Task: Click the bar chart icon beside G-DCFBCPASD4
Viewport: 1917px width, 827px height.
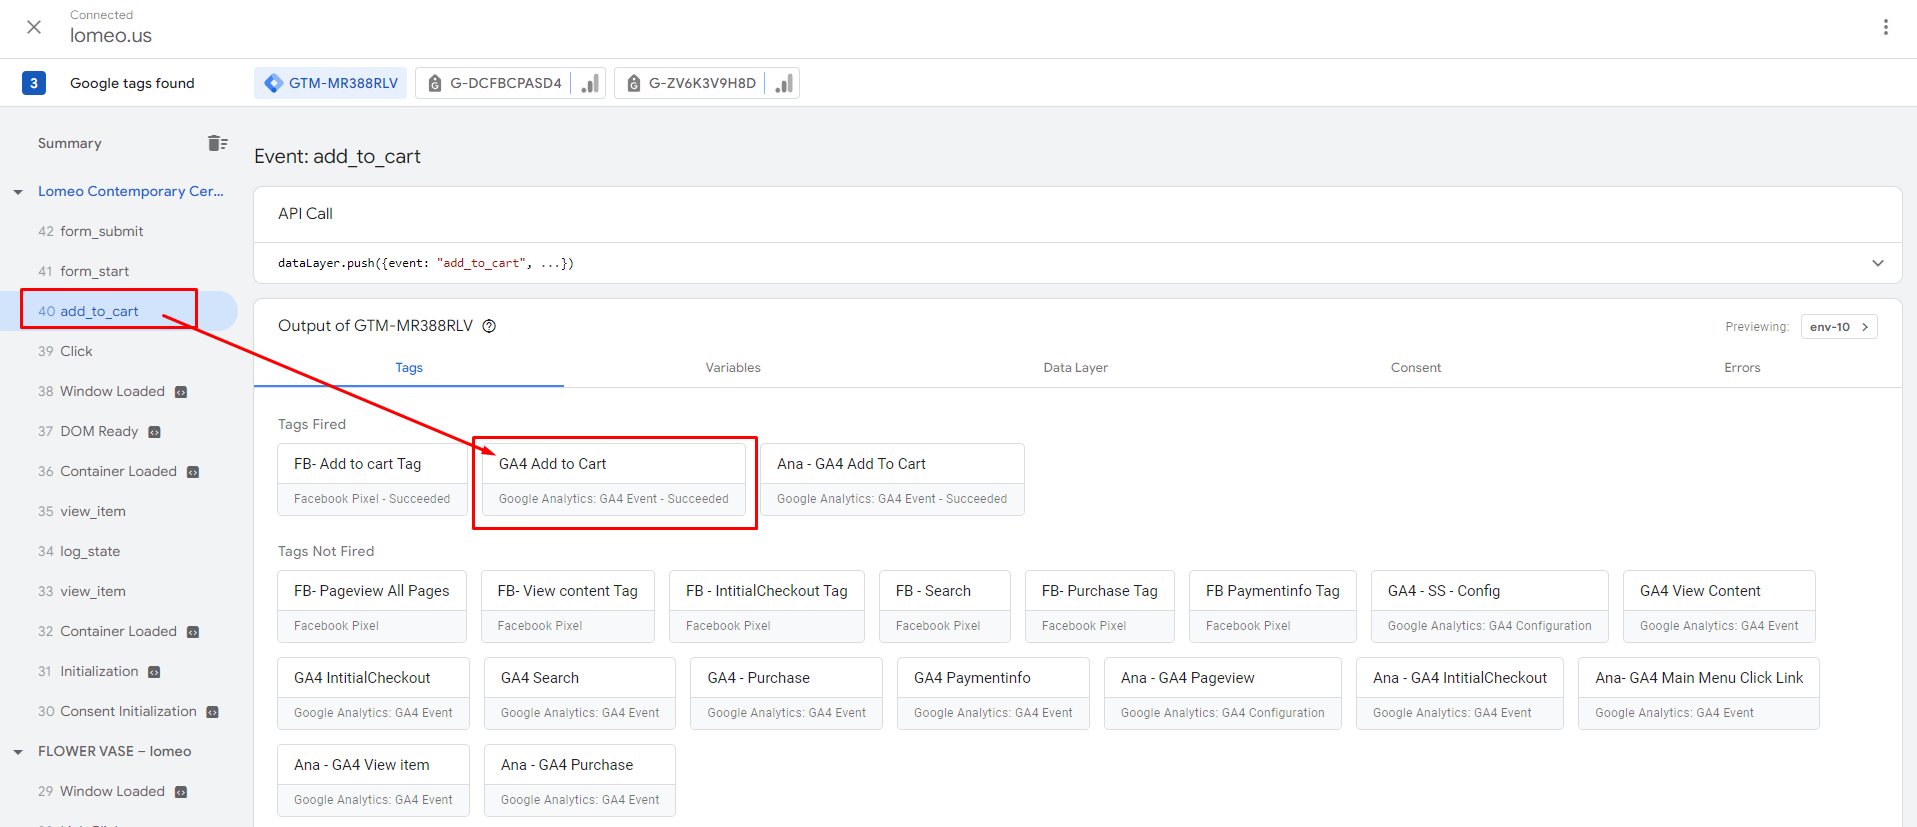Action: pyautogui.click(x=590, y=83)
